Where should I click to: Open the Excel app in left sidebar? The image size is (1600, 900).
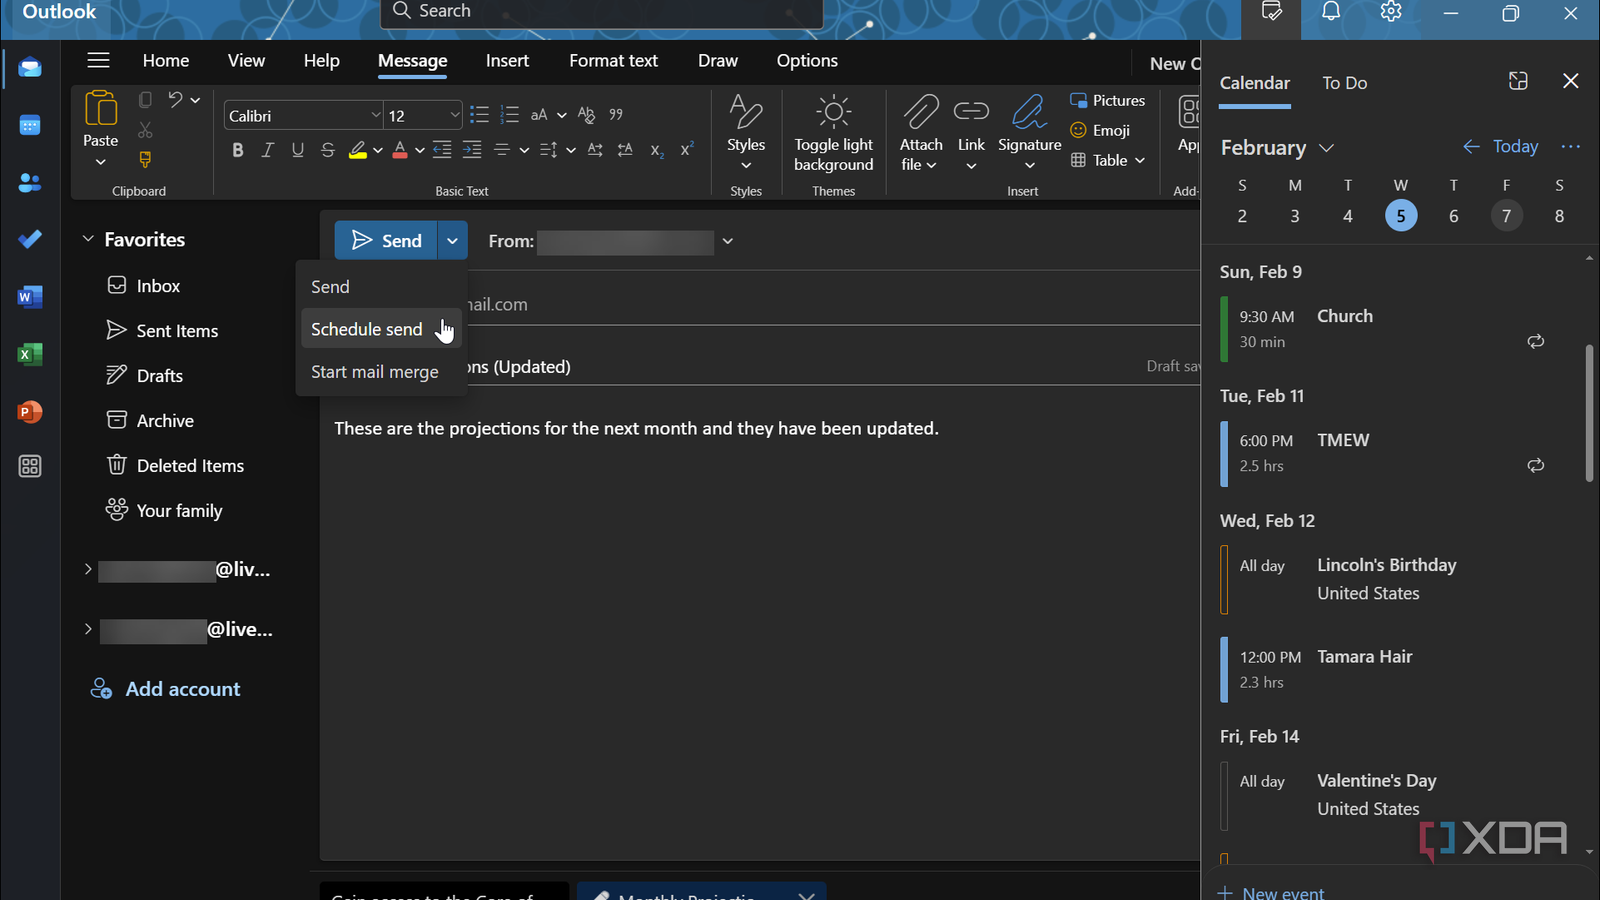coord(30,354)
